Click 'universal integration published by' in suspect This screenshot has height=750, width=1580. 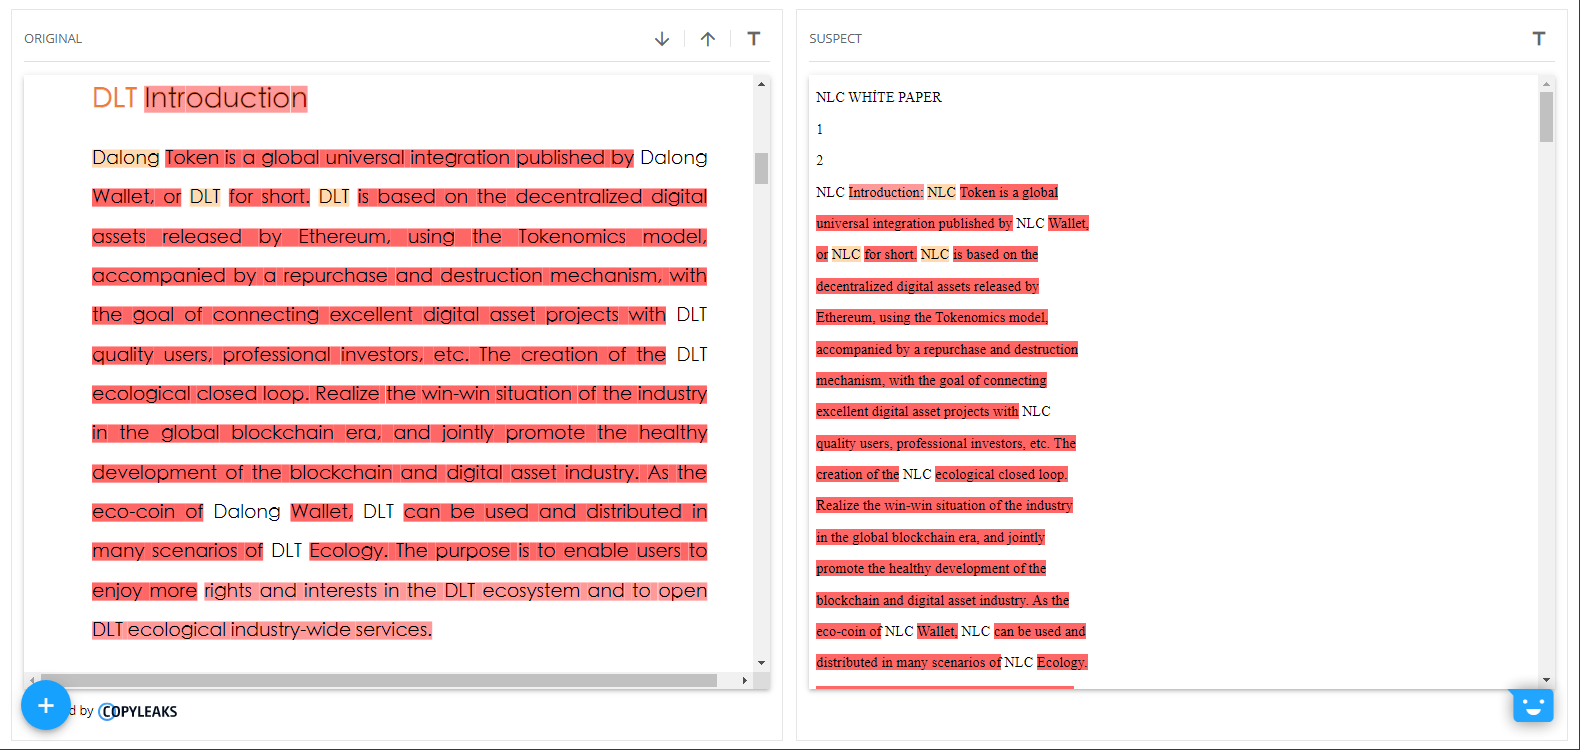914,223
